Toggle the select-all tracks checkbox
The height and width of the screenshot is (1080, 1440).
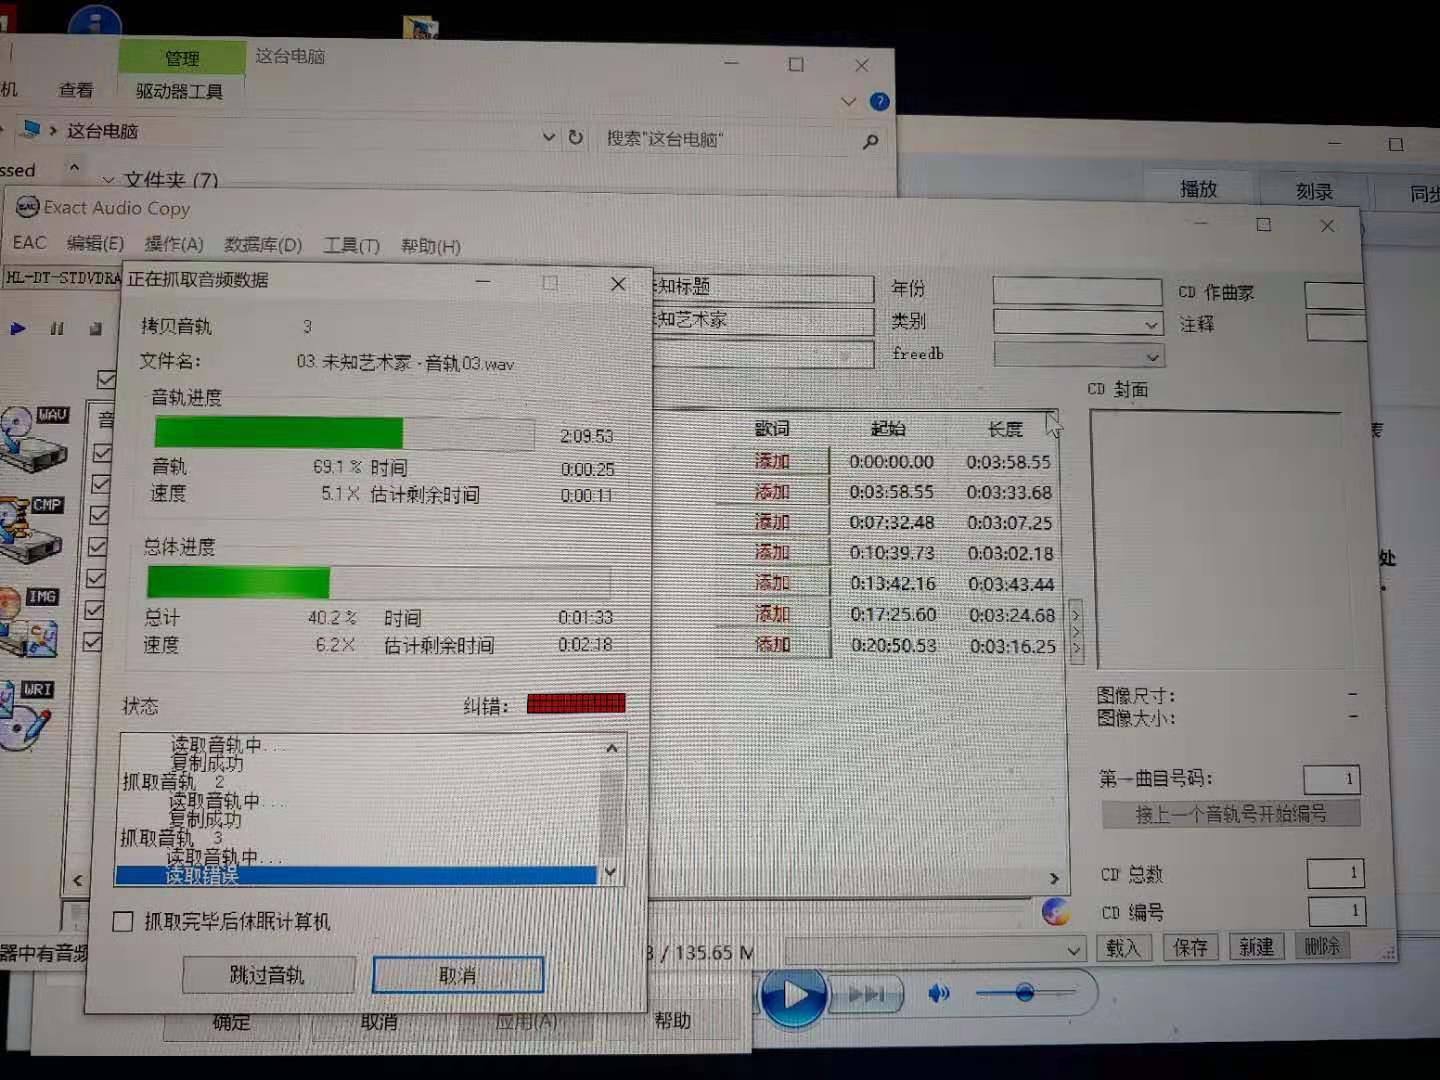click(x=106, y=379)
